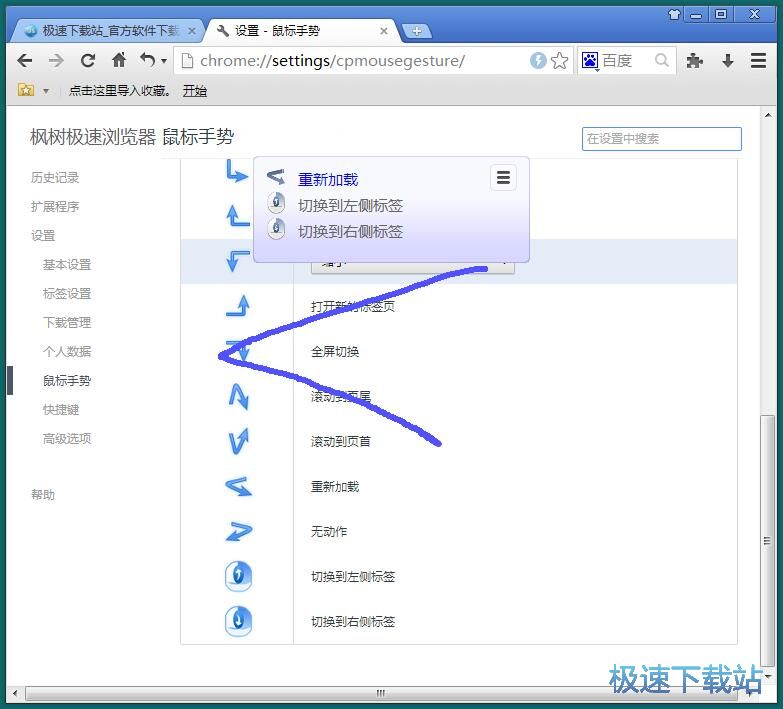Click the 重新加载 action in the list
The image size is (783, 709).
click(x=335, y=486)
